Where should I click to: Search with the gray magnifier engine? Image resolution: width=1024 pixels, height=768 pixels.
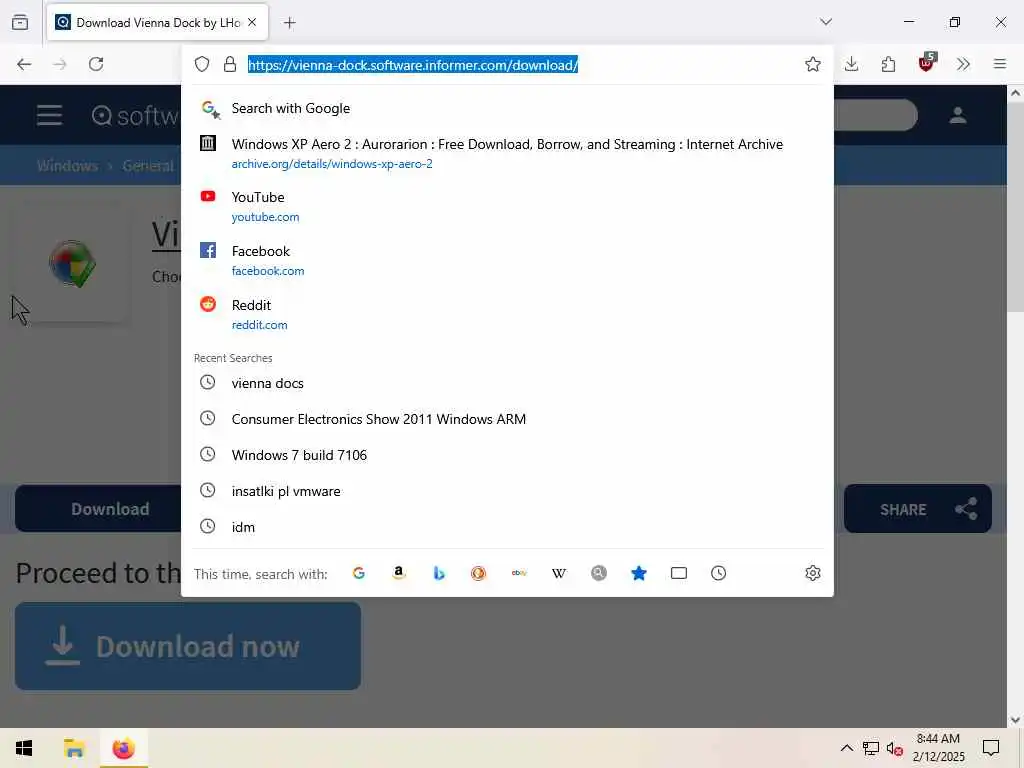(x=599, y=573)
